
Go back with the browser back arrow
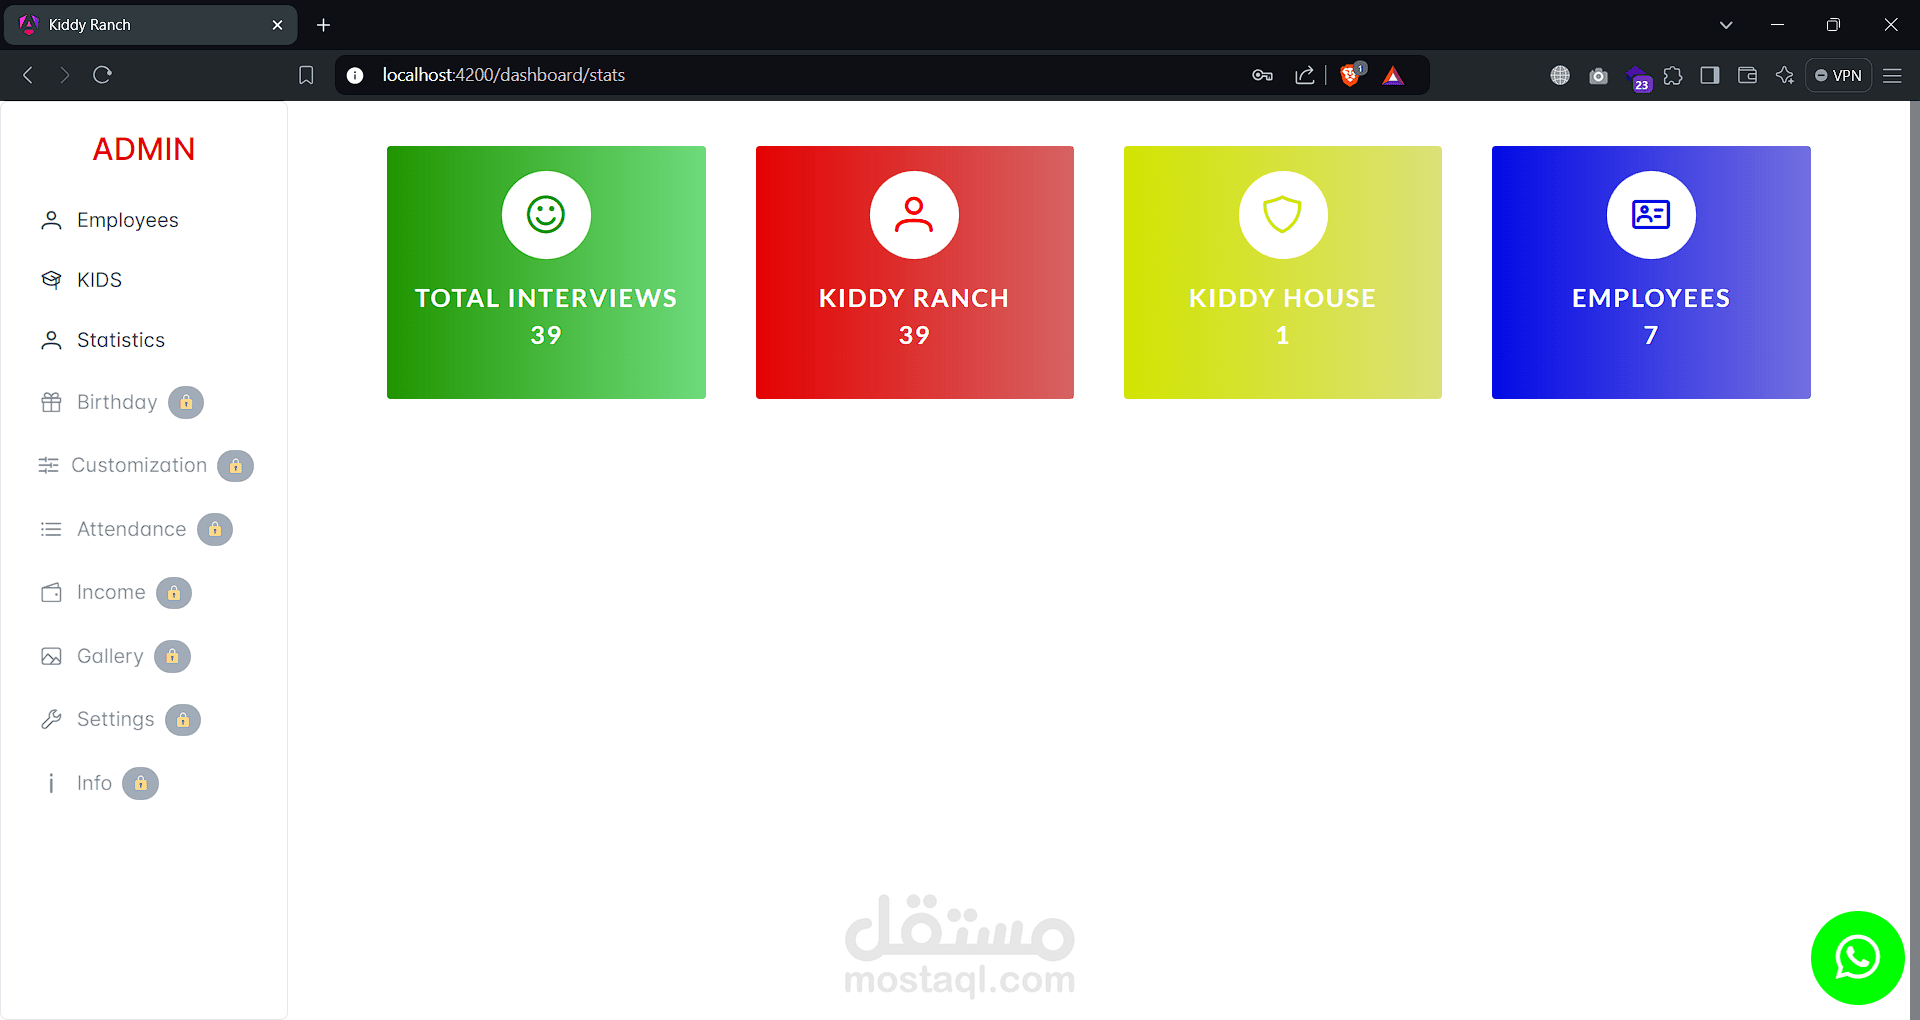pyautogui.click(x=28, y=75)
